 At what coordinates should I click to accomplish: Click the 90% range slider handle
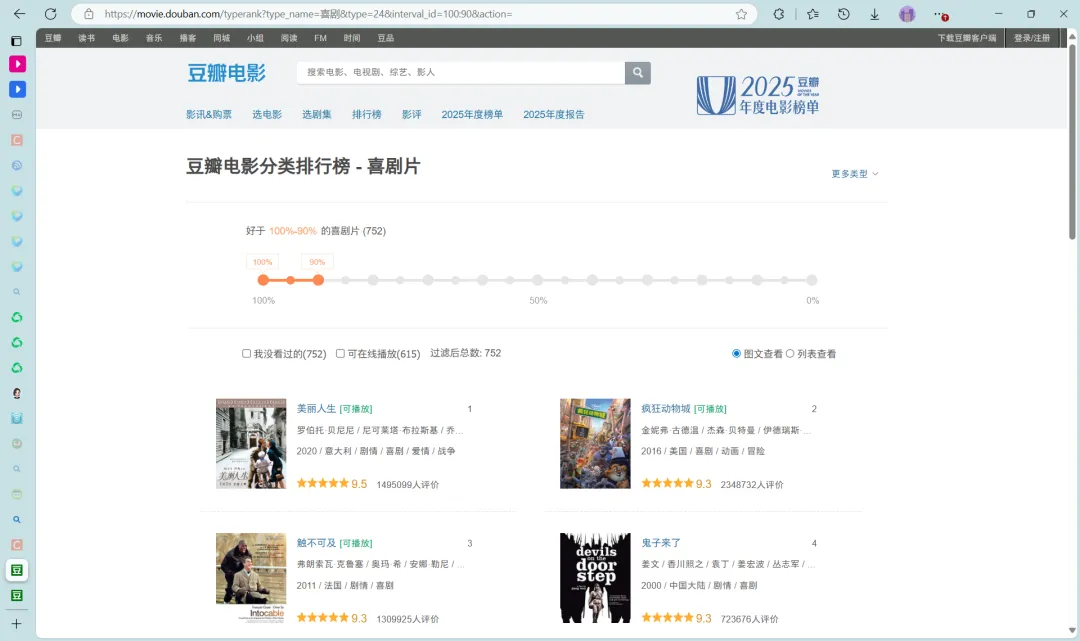click(318, 280)
